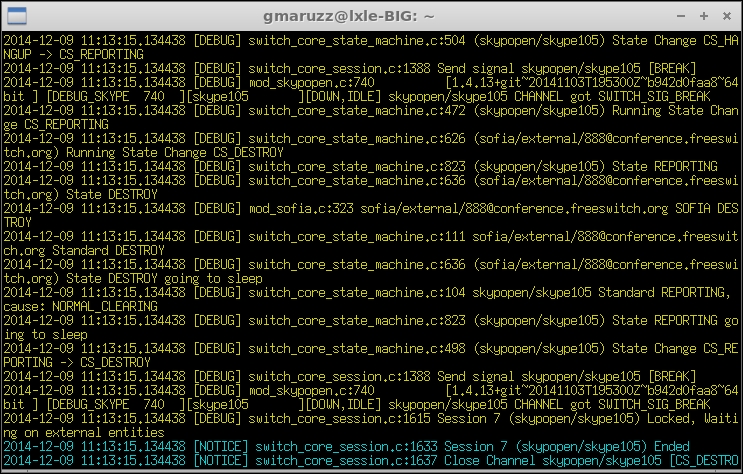The image size is (743, 474).
Task: Click 'PORTING -> CS_DESTROY' text
Action: click(x=77, y=363)
